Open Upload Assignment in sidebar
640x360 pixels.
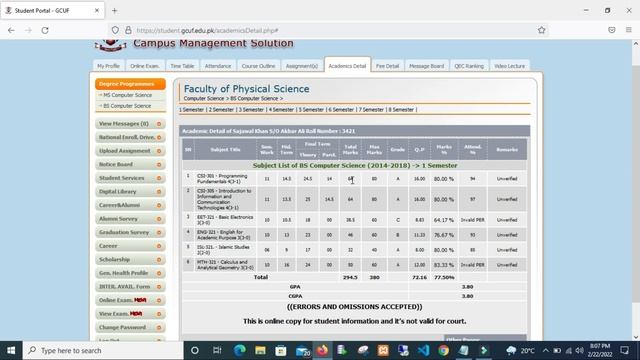click(130, 151)
